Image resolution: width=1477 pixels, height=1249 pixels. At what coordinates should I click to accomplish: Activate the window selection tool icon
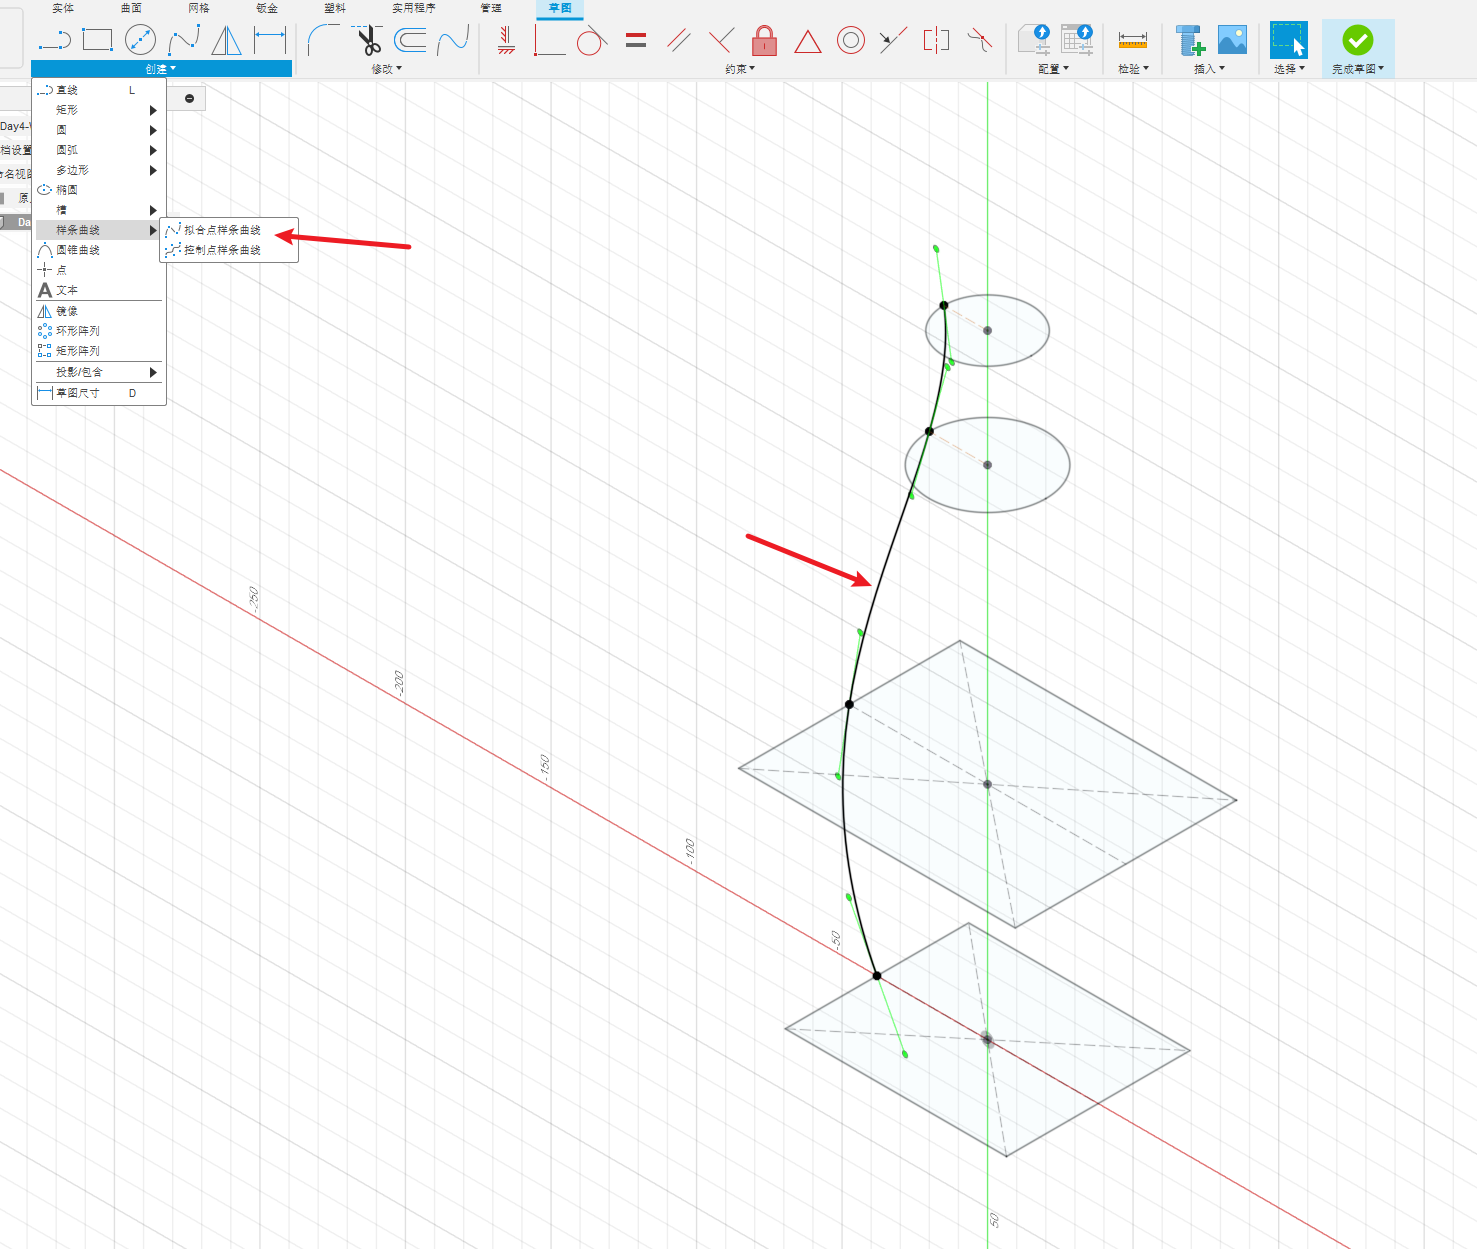[1288, 41]
